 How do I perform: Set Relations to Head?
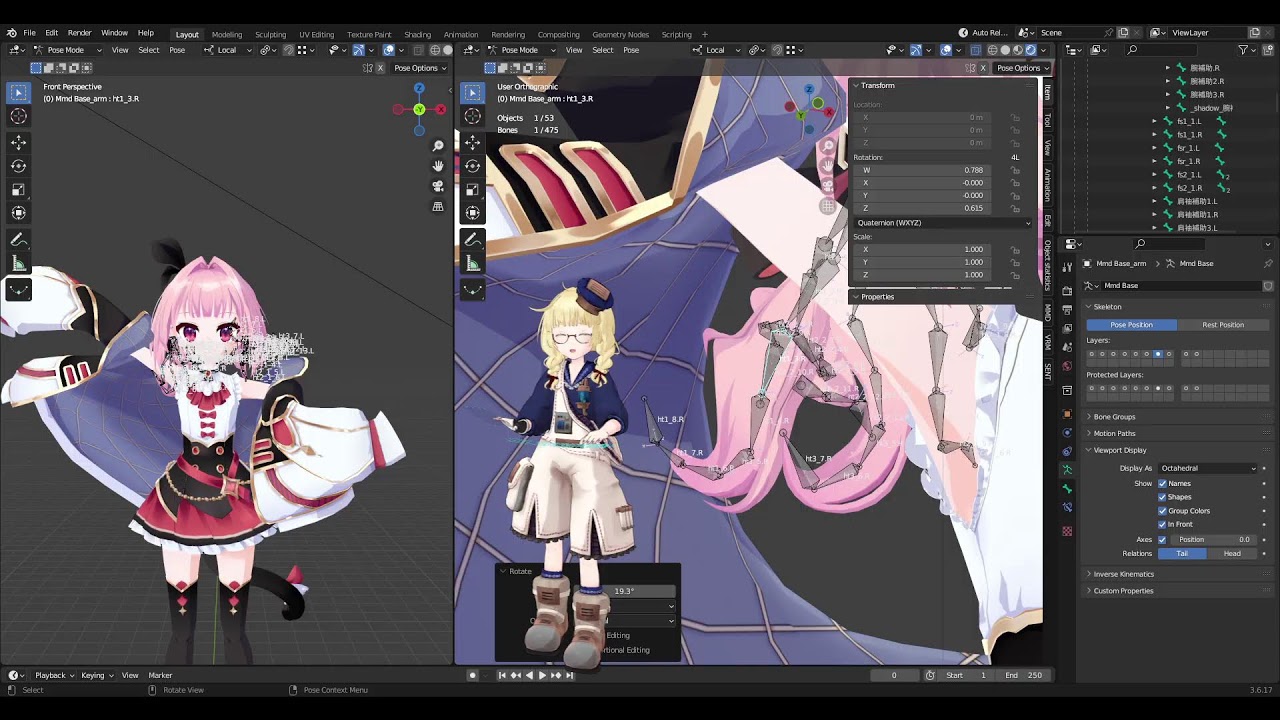1232,553
